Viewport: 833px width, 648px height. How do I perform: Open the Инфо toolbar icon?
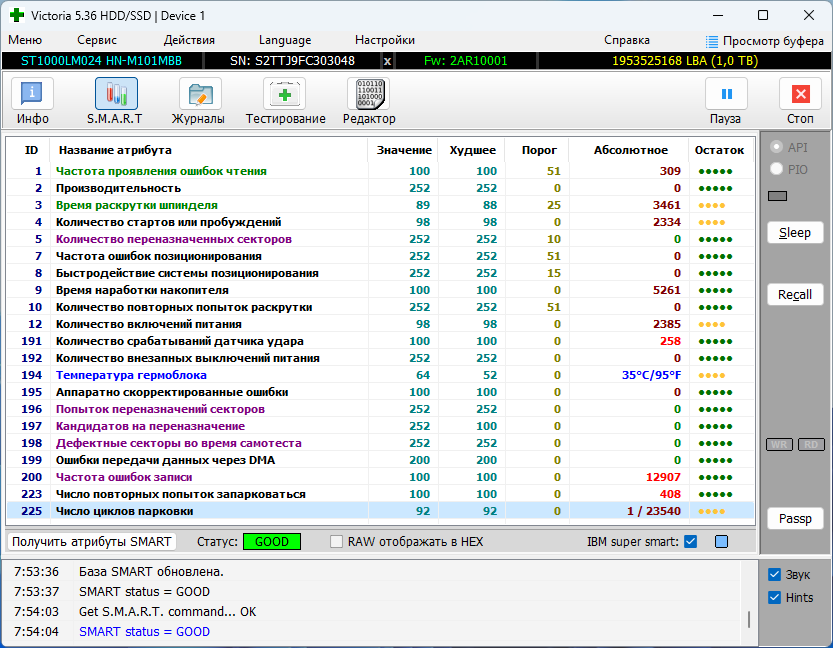coord(33,95)
